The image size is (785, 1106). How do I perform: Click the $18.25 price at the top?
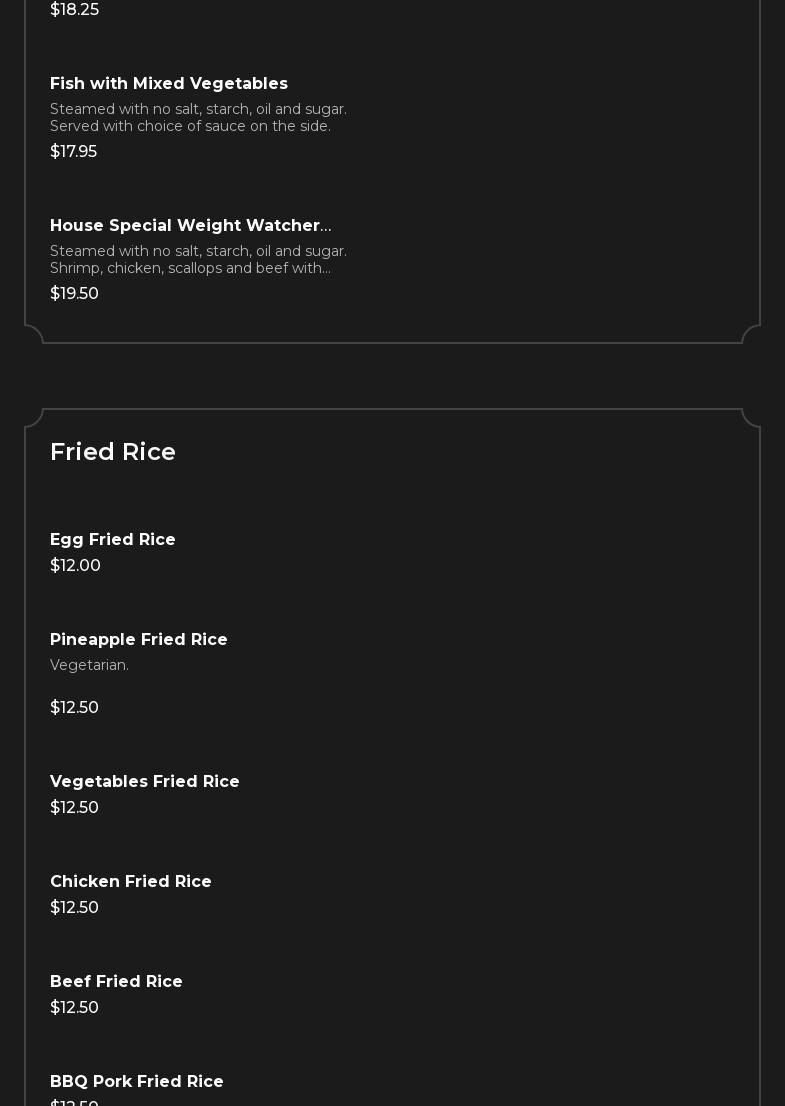coord(74,10)
